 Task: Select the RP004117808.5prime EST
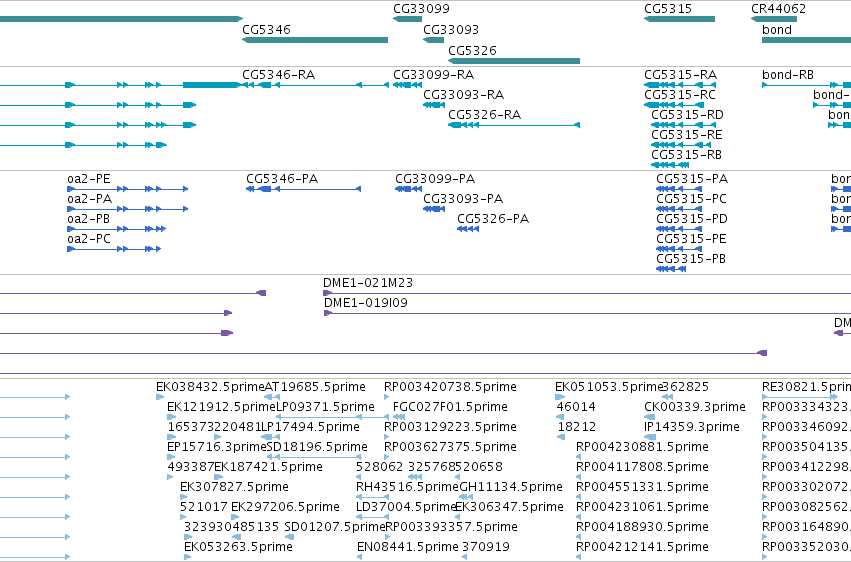pyautogui.click(x=579, y=477)
